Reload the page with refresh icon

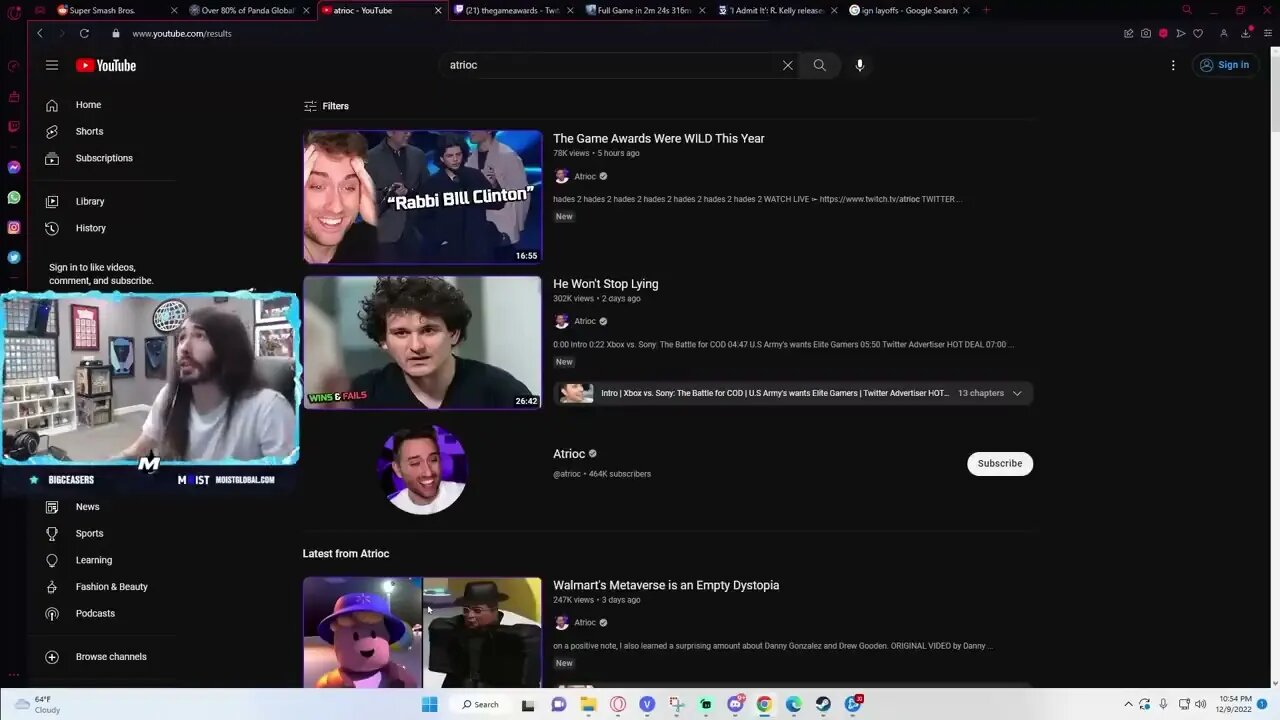84,33
